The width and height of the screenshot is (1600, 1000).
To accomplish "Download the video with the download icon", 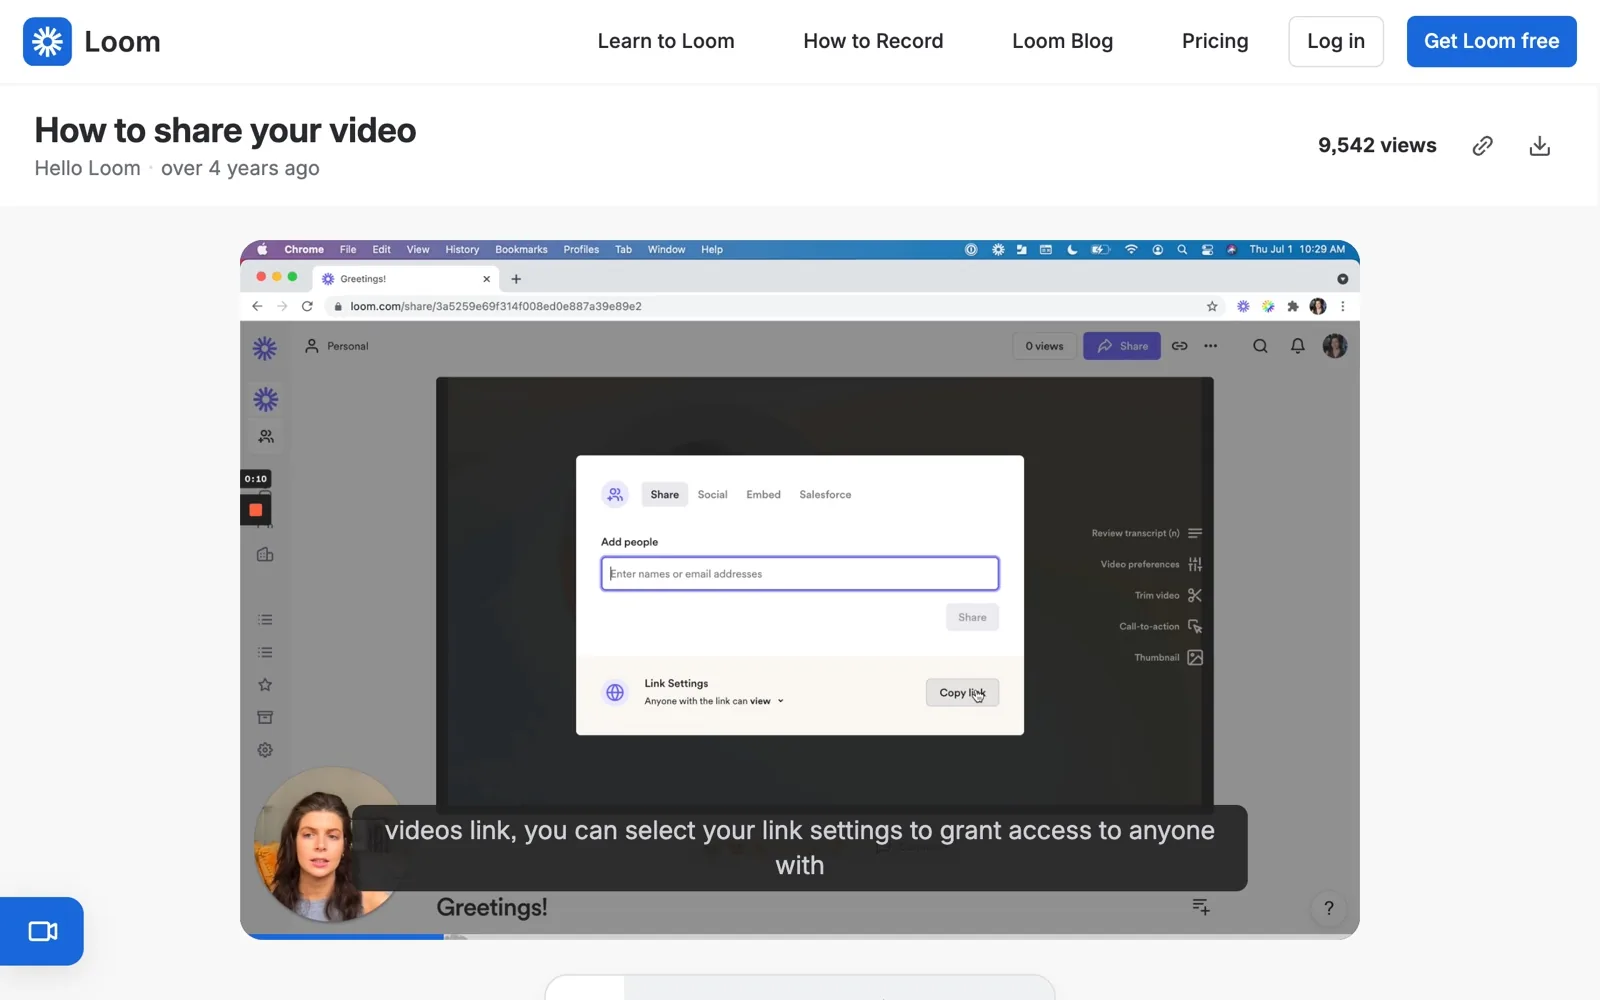I will (x=1540, y=146).
